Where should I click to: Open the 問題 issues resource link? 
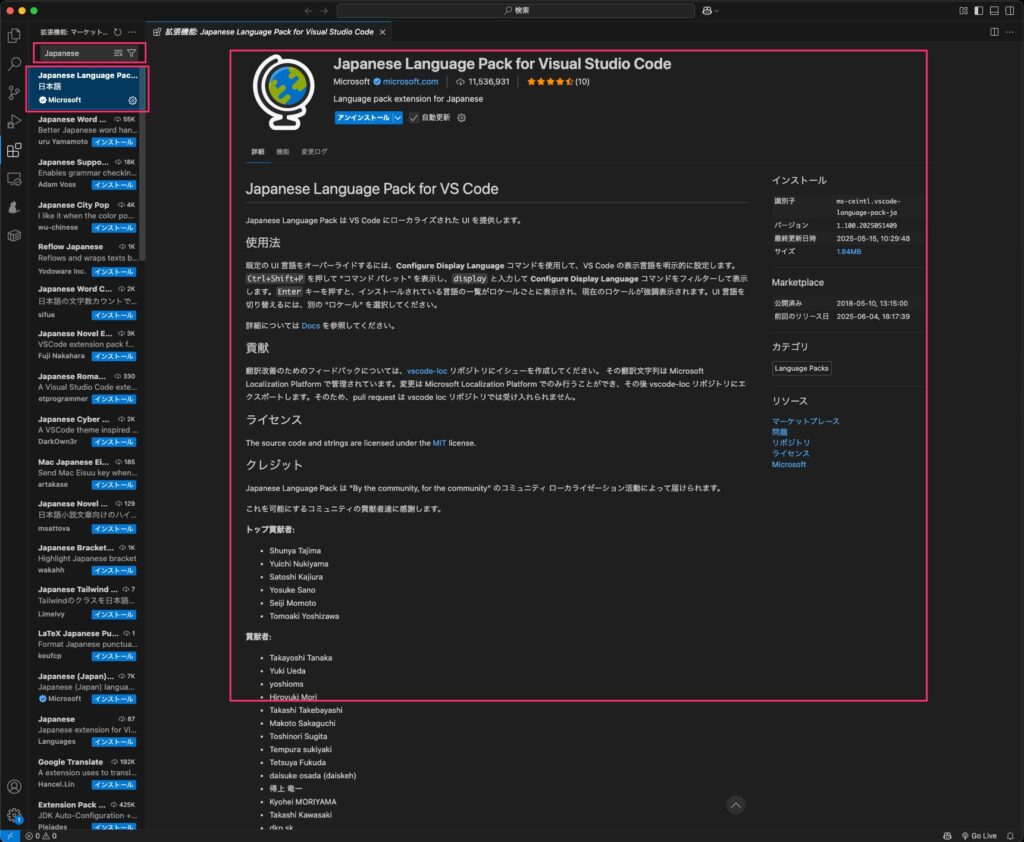(779, 432)
